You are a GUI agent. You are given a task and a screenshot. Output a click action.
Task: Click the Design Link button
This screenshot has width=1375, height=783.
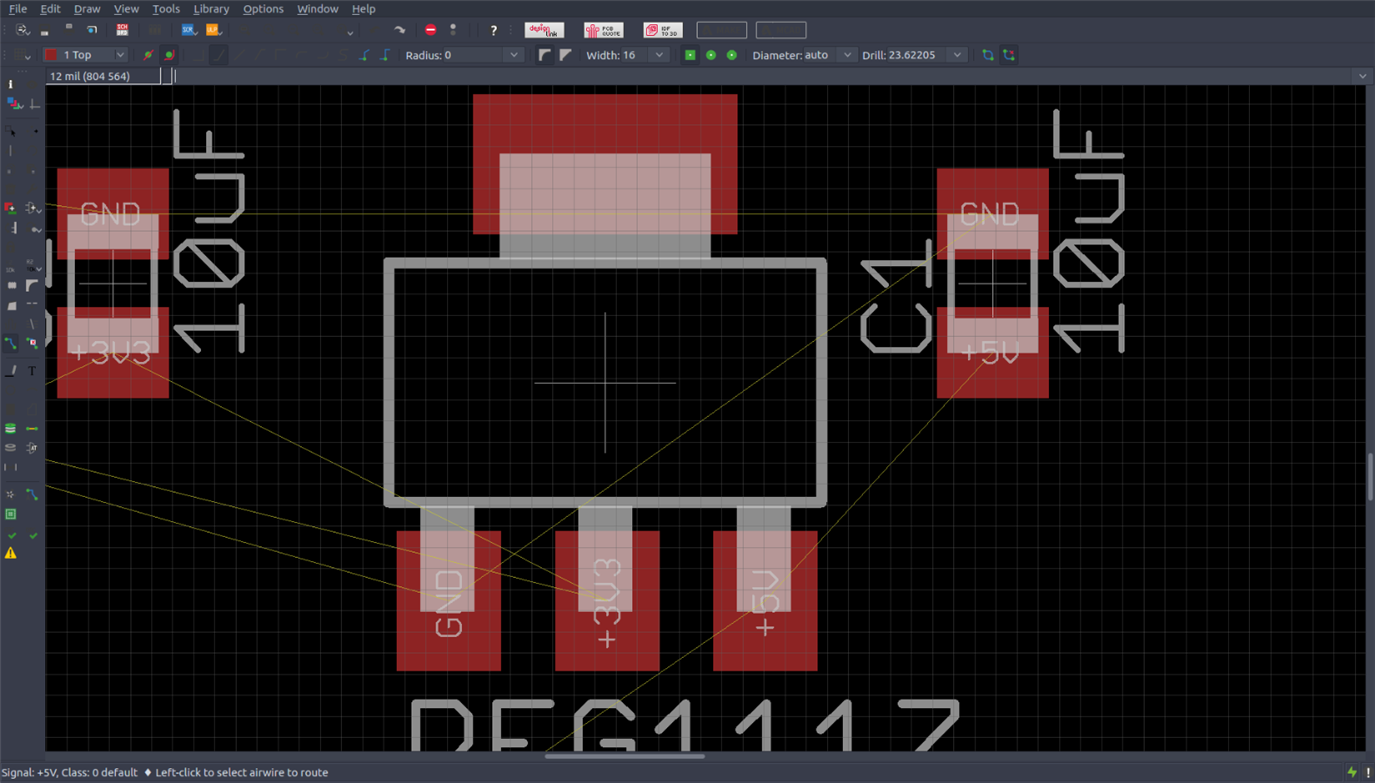pos(544,30)
